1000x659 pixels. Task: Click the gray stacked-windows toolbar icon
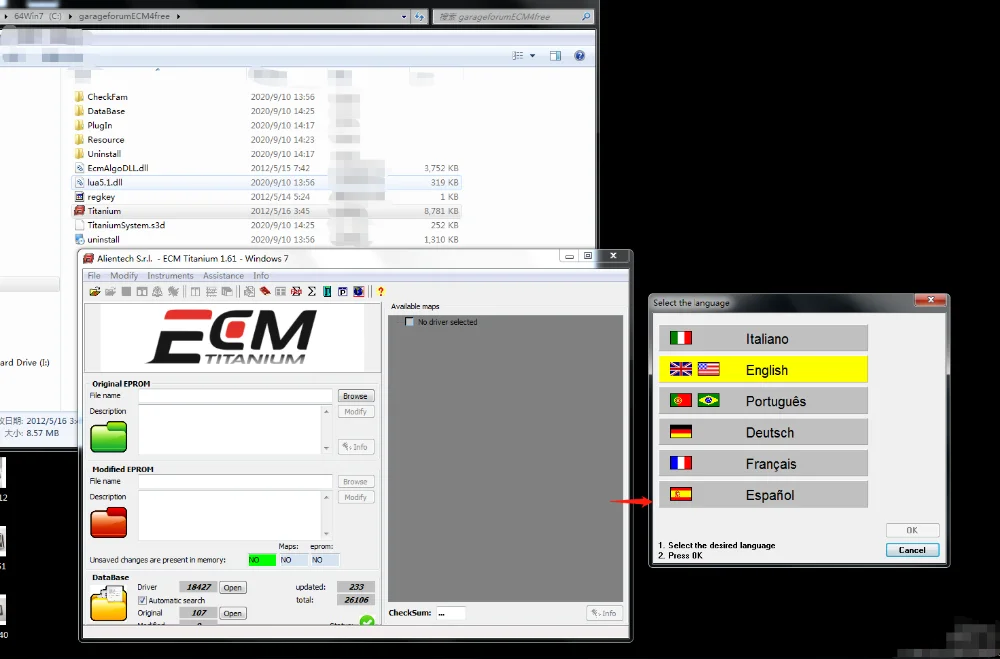[227, 292]
